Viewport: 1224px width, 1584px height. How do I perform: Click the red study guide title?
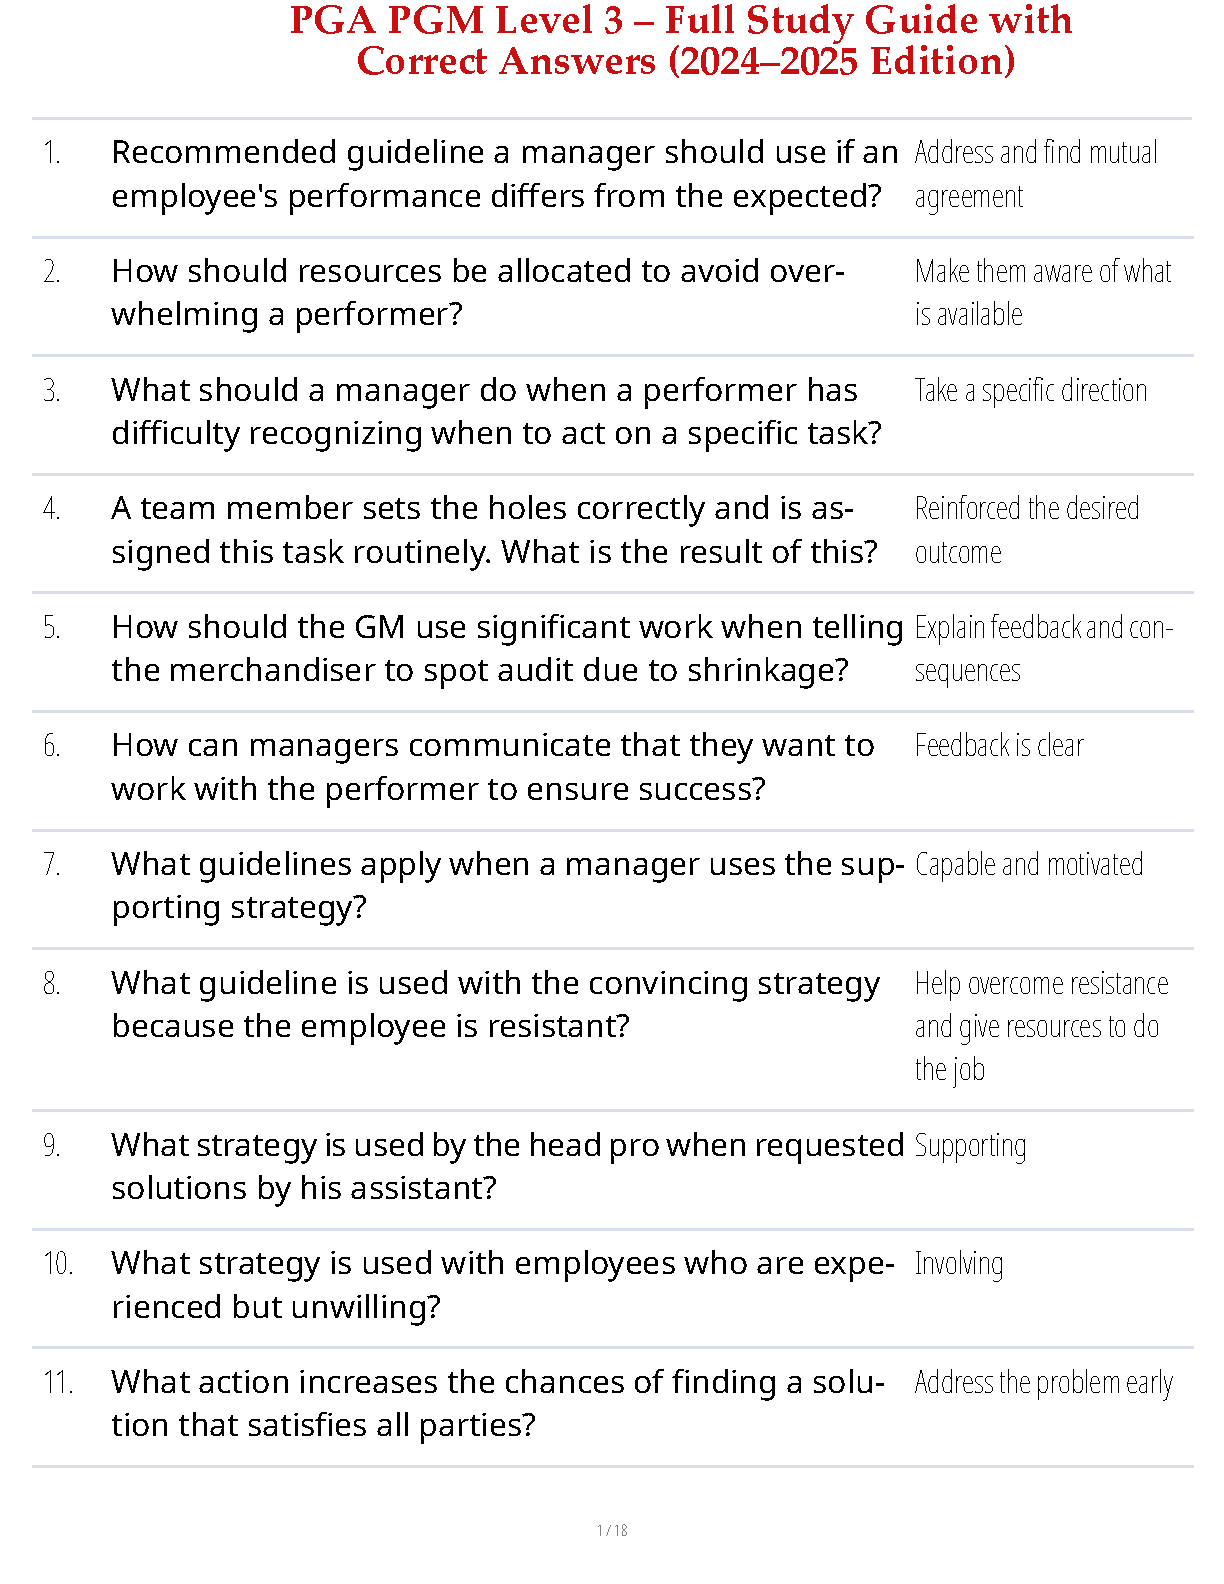[680, 40]
